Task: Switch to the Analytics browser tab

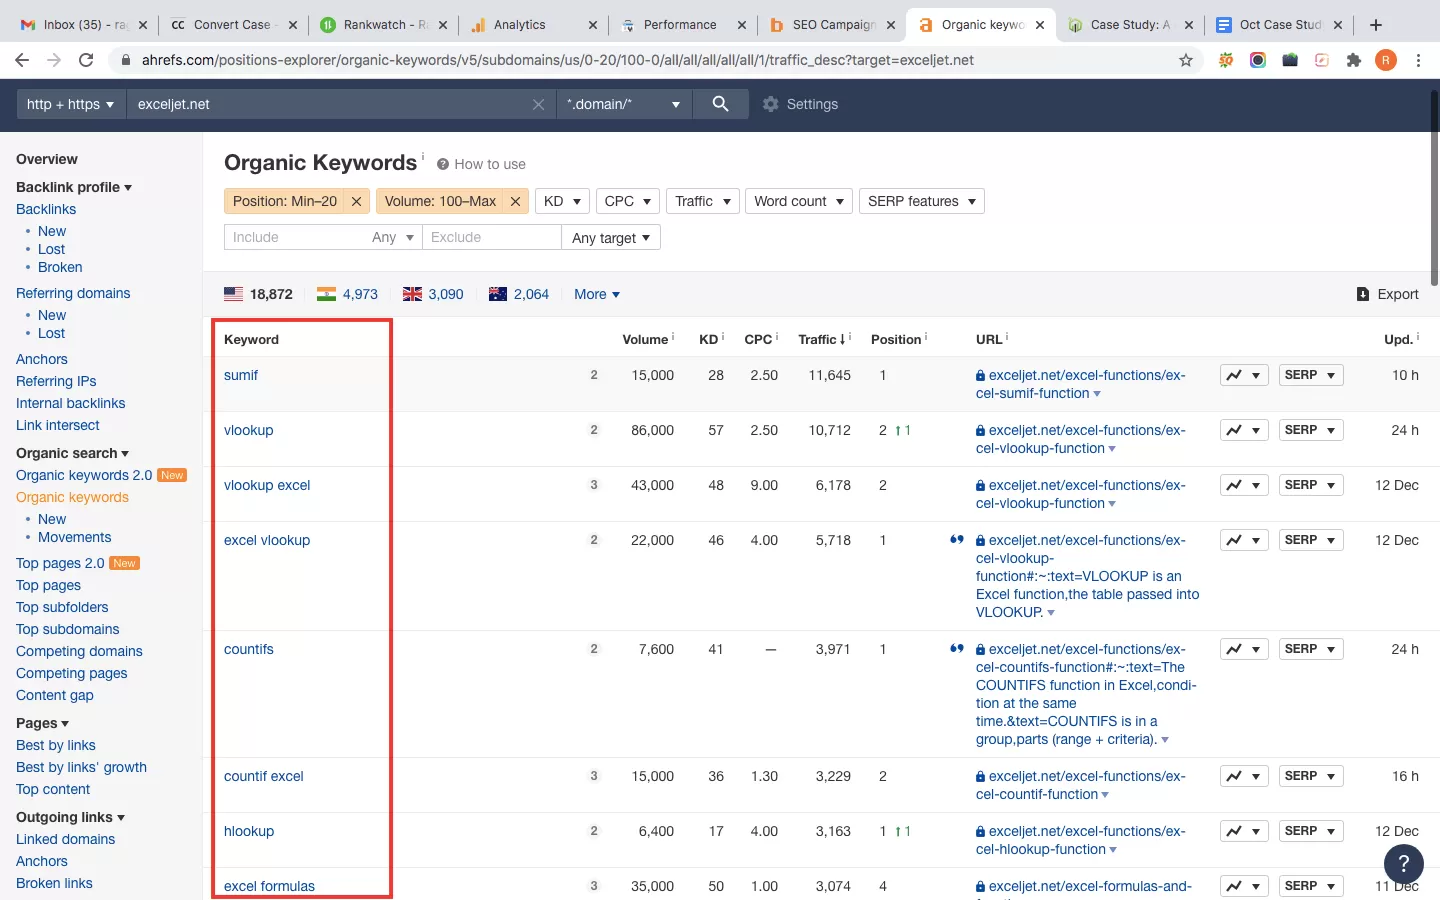Action: 520,25
